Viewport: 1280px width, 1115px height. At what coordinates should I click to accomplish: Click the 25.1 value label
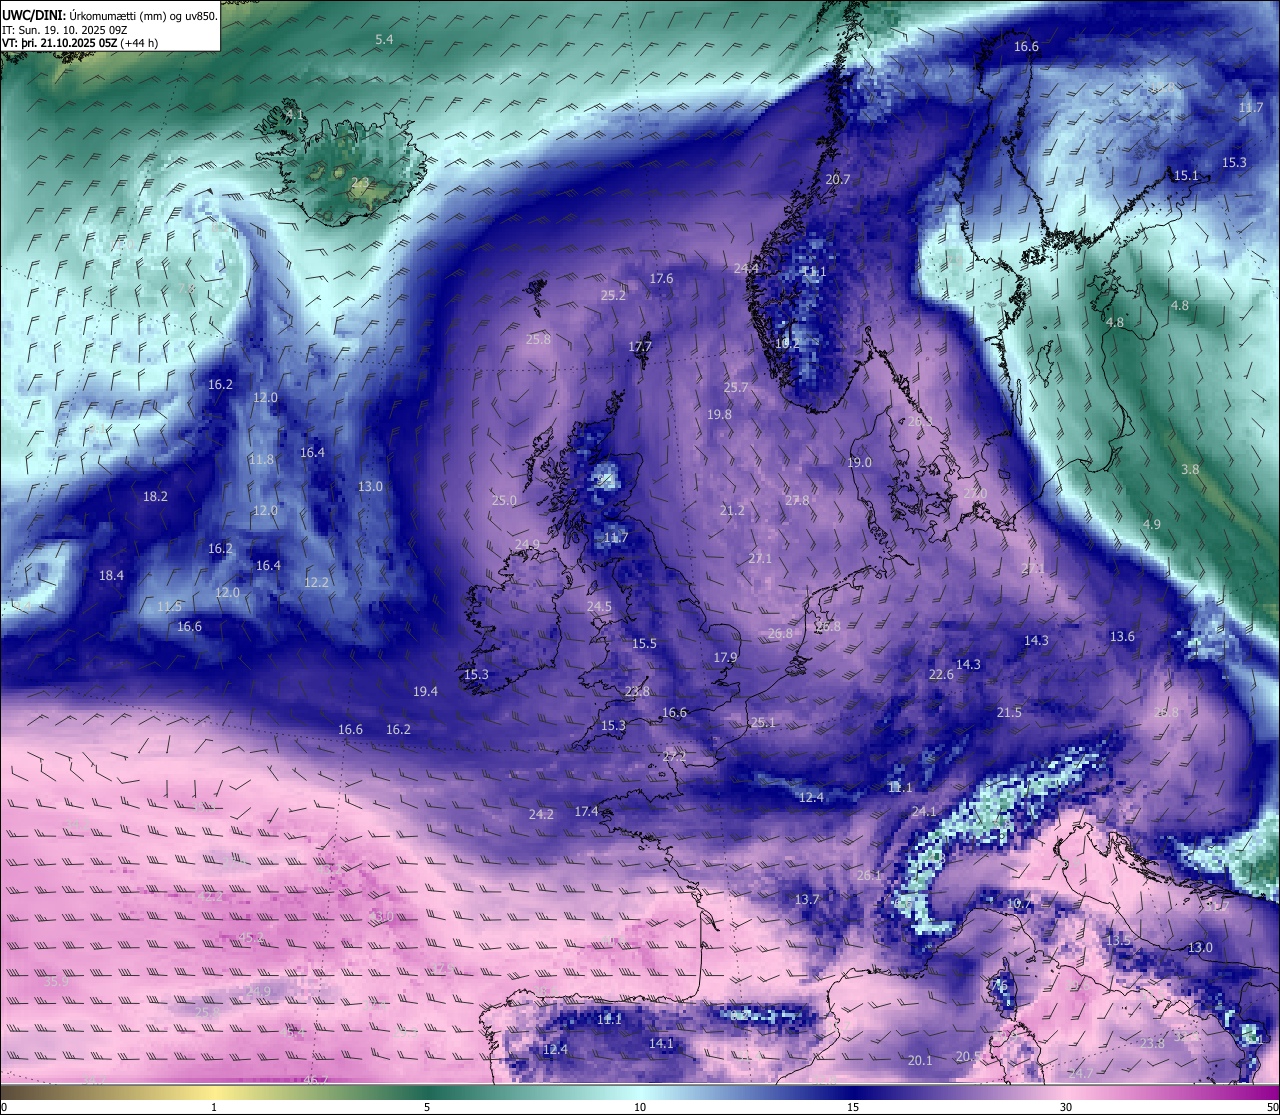tap(763, 722)
